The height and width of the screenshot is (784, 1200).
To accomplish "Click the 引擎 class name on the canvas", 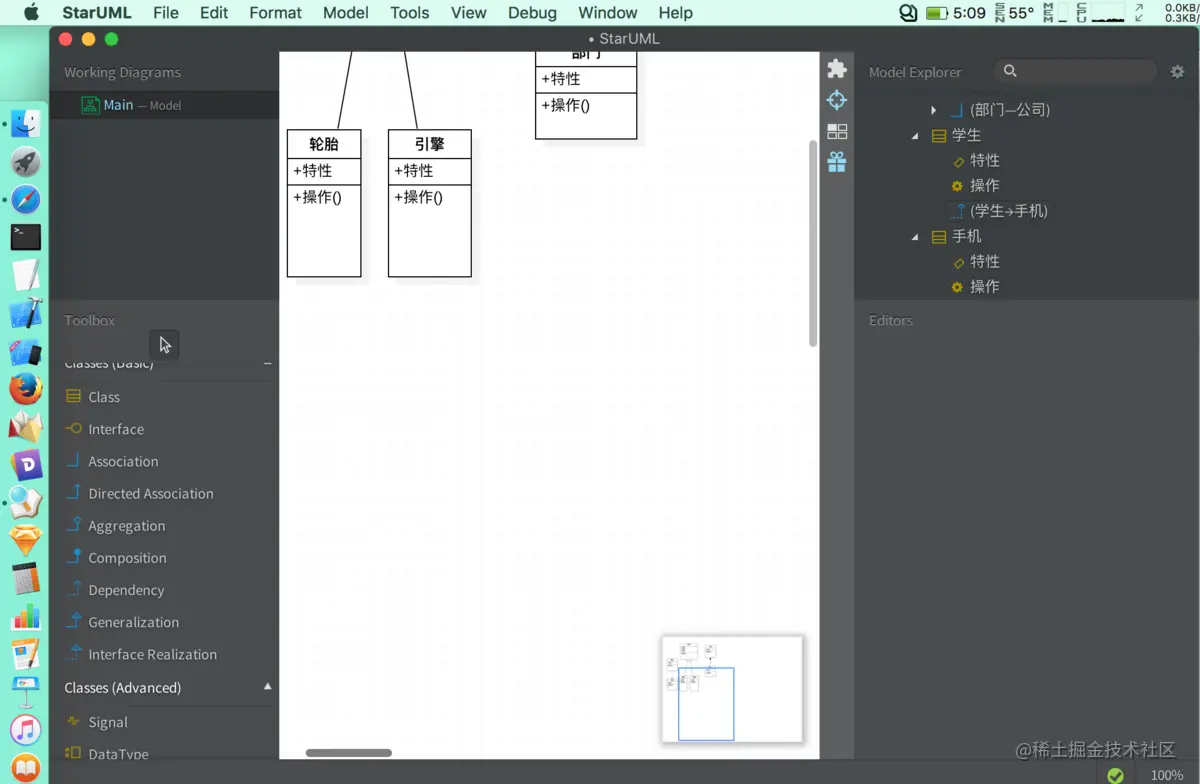I will click(430, 144).
